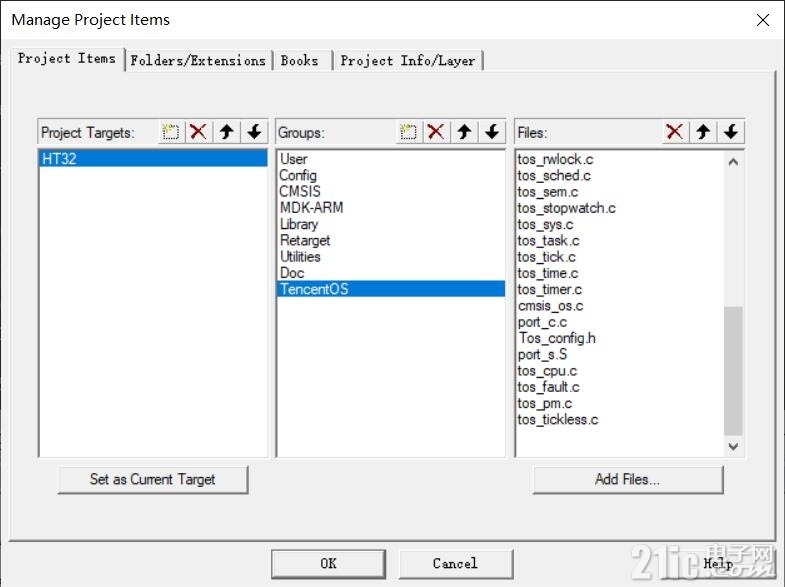
Task: Select HT32 project target
Action: point(153,159)
